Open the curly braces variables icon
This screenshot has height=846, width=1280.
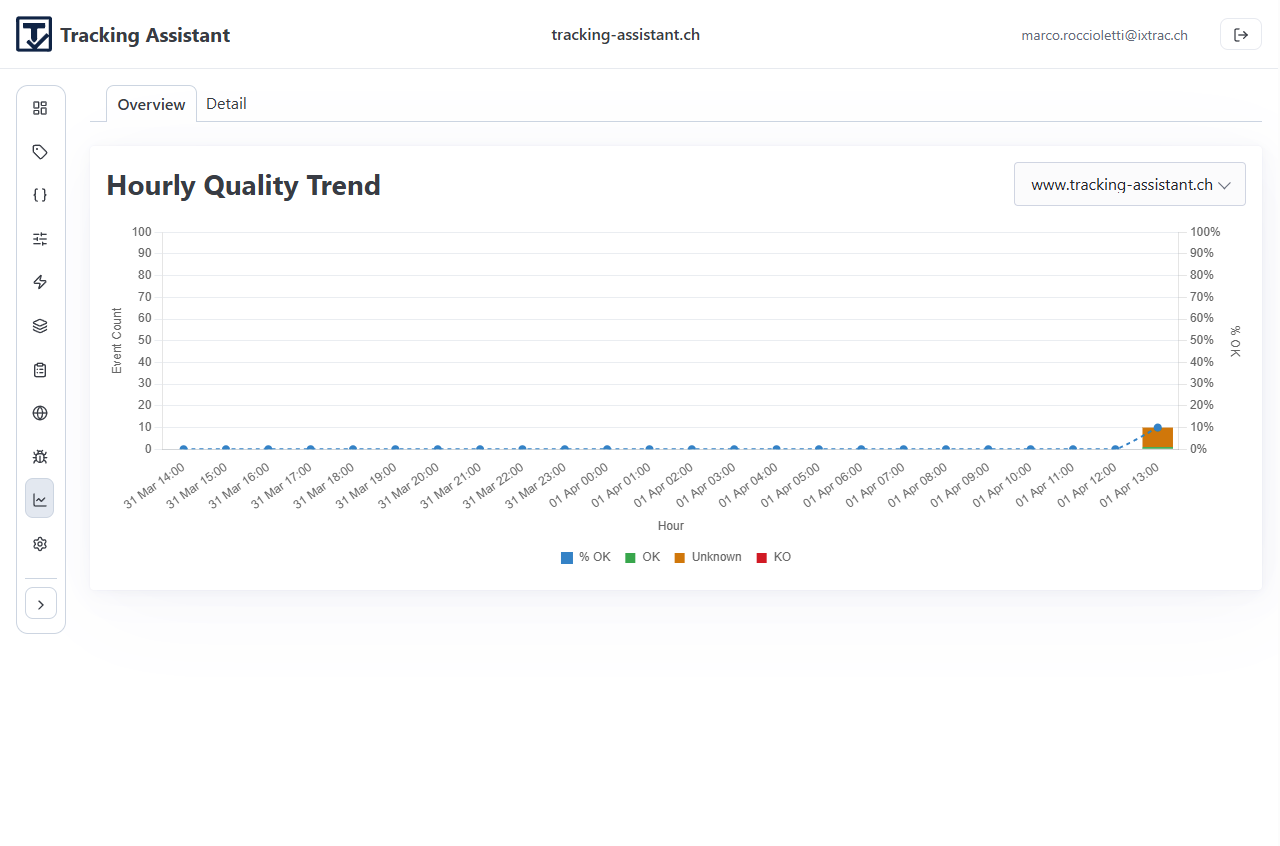(x=40, y=195)
